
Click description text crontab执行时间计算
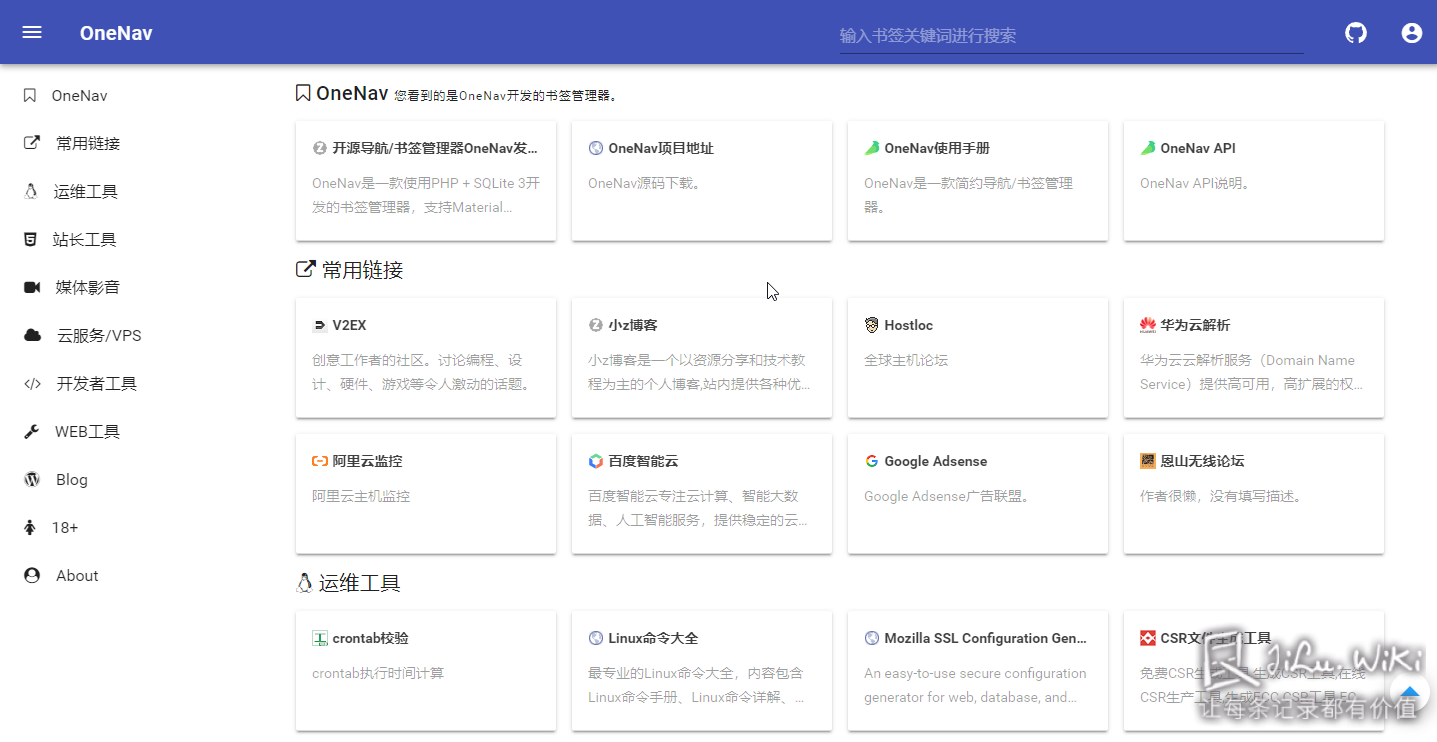click(x=378, y=673)
